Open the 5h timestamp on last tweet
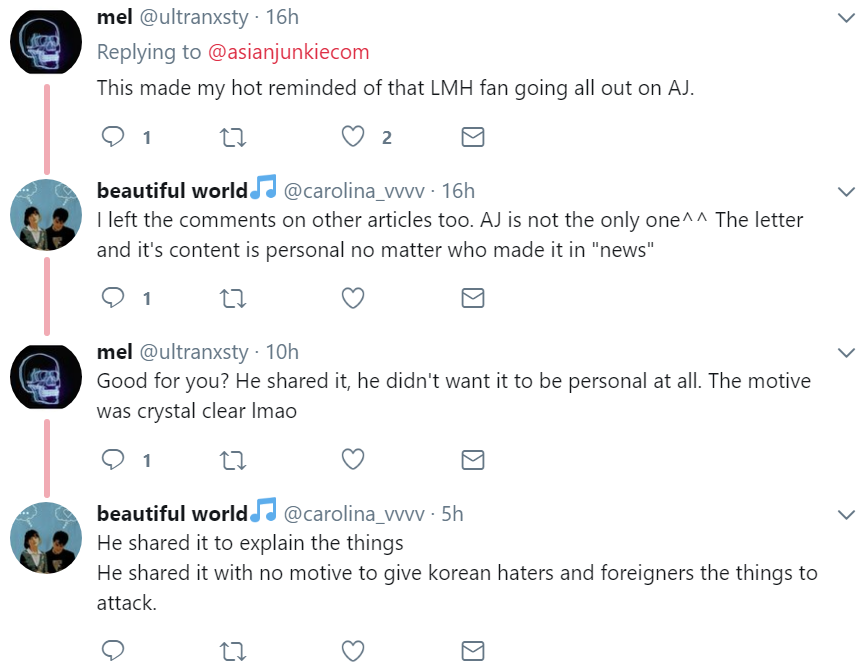865x668 pixels. click(x=452, y=514)
